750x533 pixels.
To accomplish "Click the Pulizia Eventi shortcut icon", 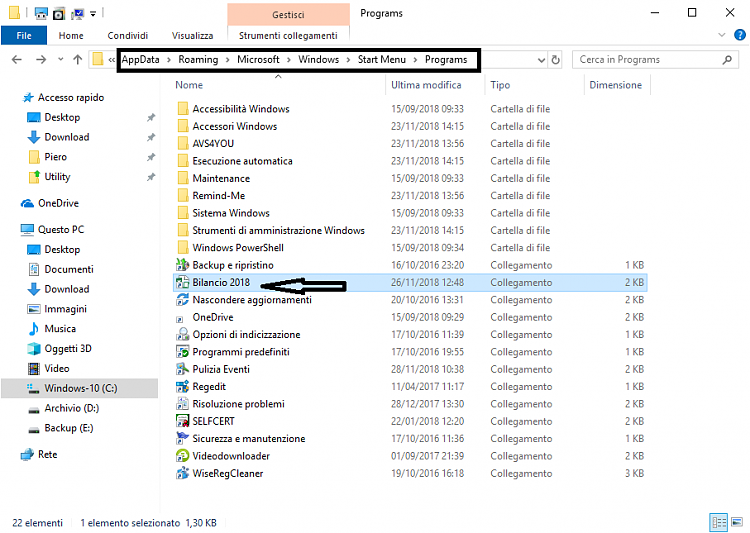I will click(x=182, y=369).
